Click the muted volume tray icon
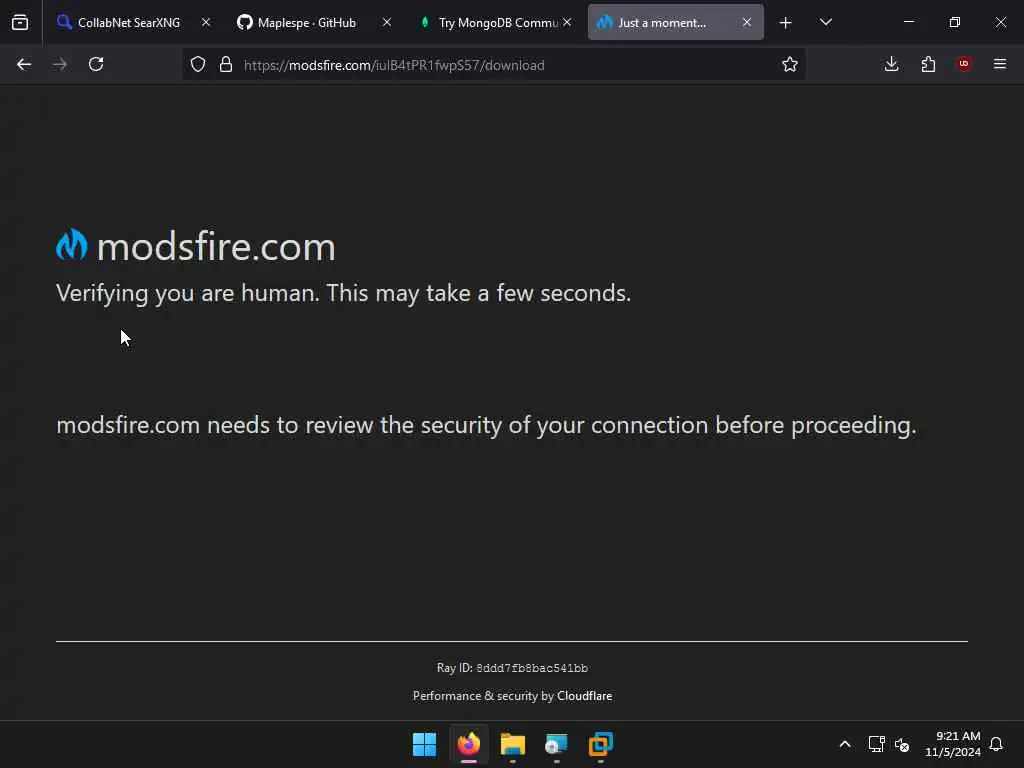Image resolution: width=1024 pixels, height=768 pixels. (902, 744)
